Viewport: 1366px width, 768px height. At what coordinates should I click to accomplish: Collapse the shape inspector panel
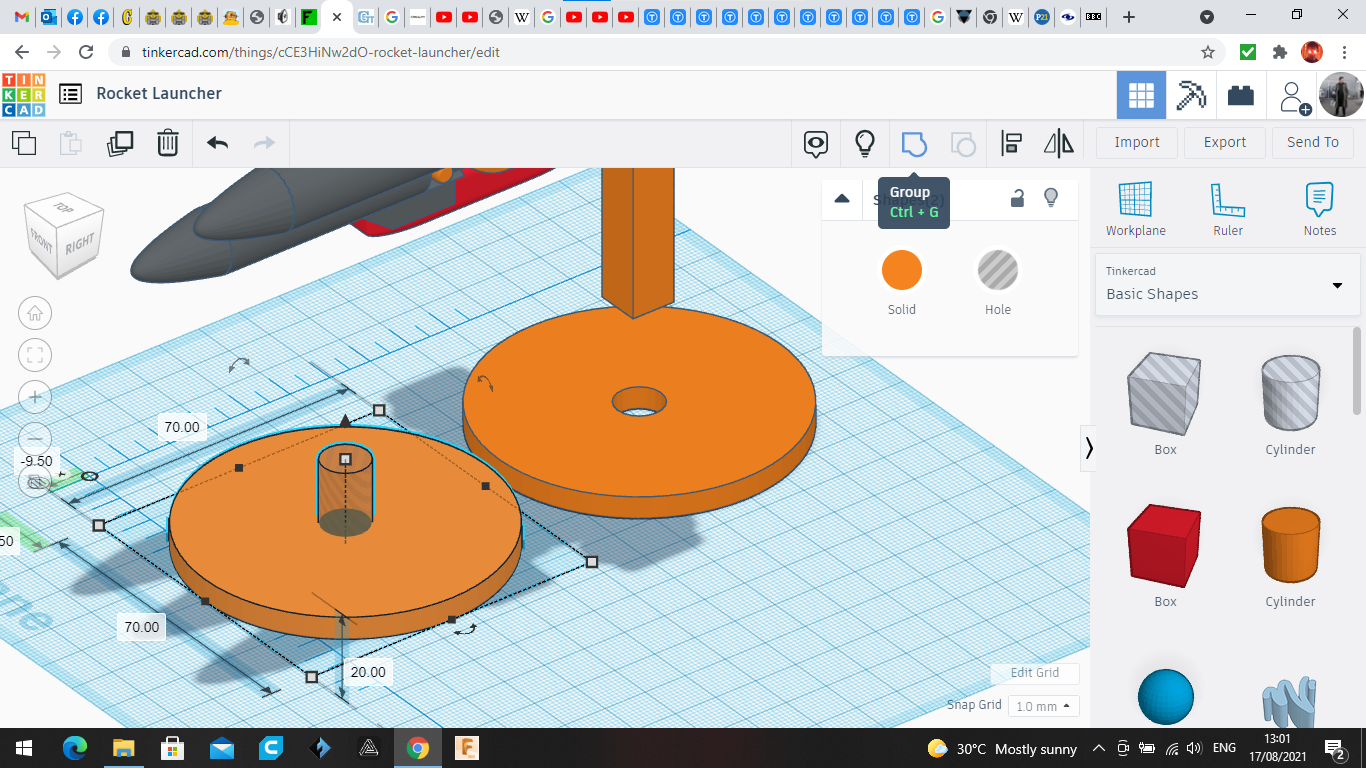[x=842, y=198]
